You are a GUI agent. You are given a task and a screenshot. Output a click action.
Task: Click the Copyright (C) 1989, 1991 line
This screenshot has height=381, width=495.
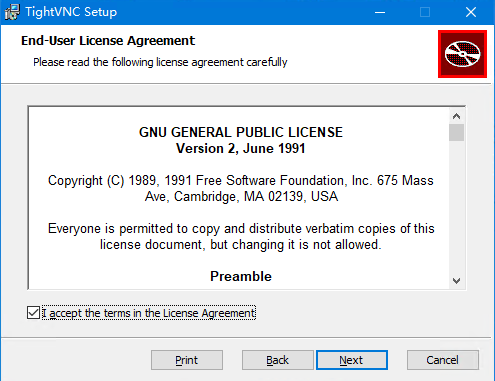(x=241, y=188)
